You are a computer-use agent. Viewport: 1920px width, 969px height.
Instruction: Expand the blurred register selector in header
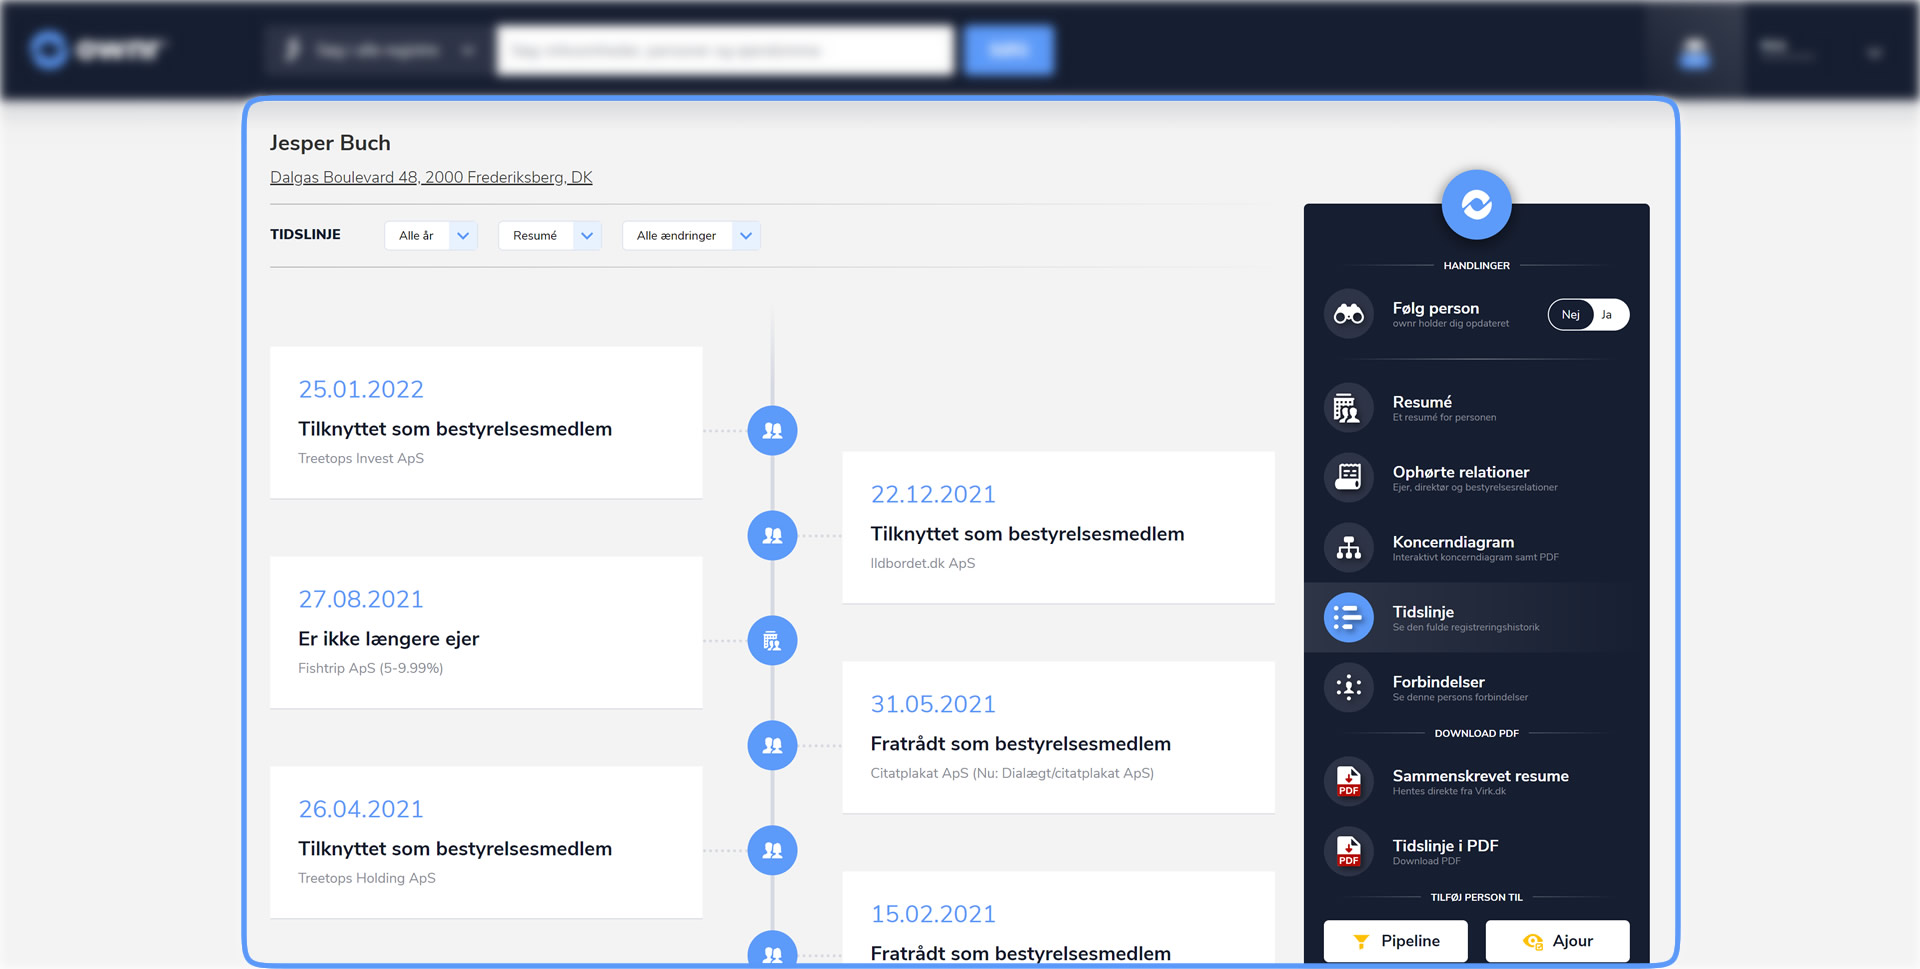pyautogui.click(x=377, y=50)
